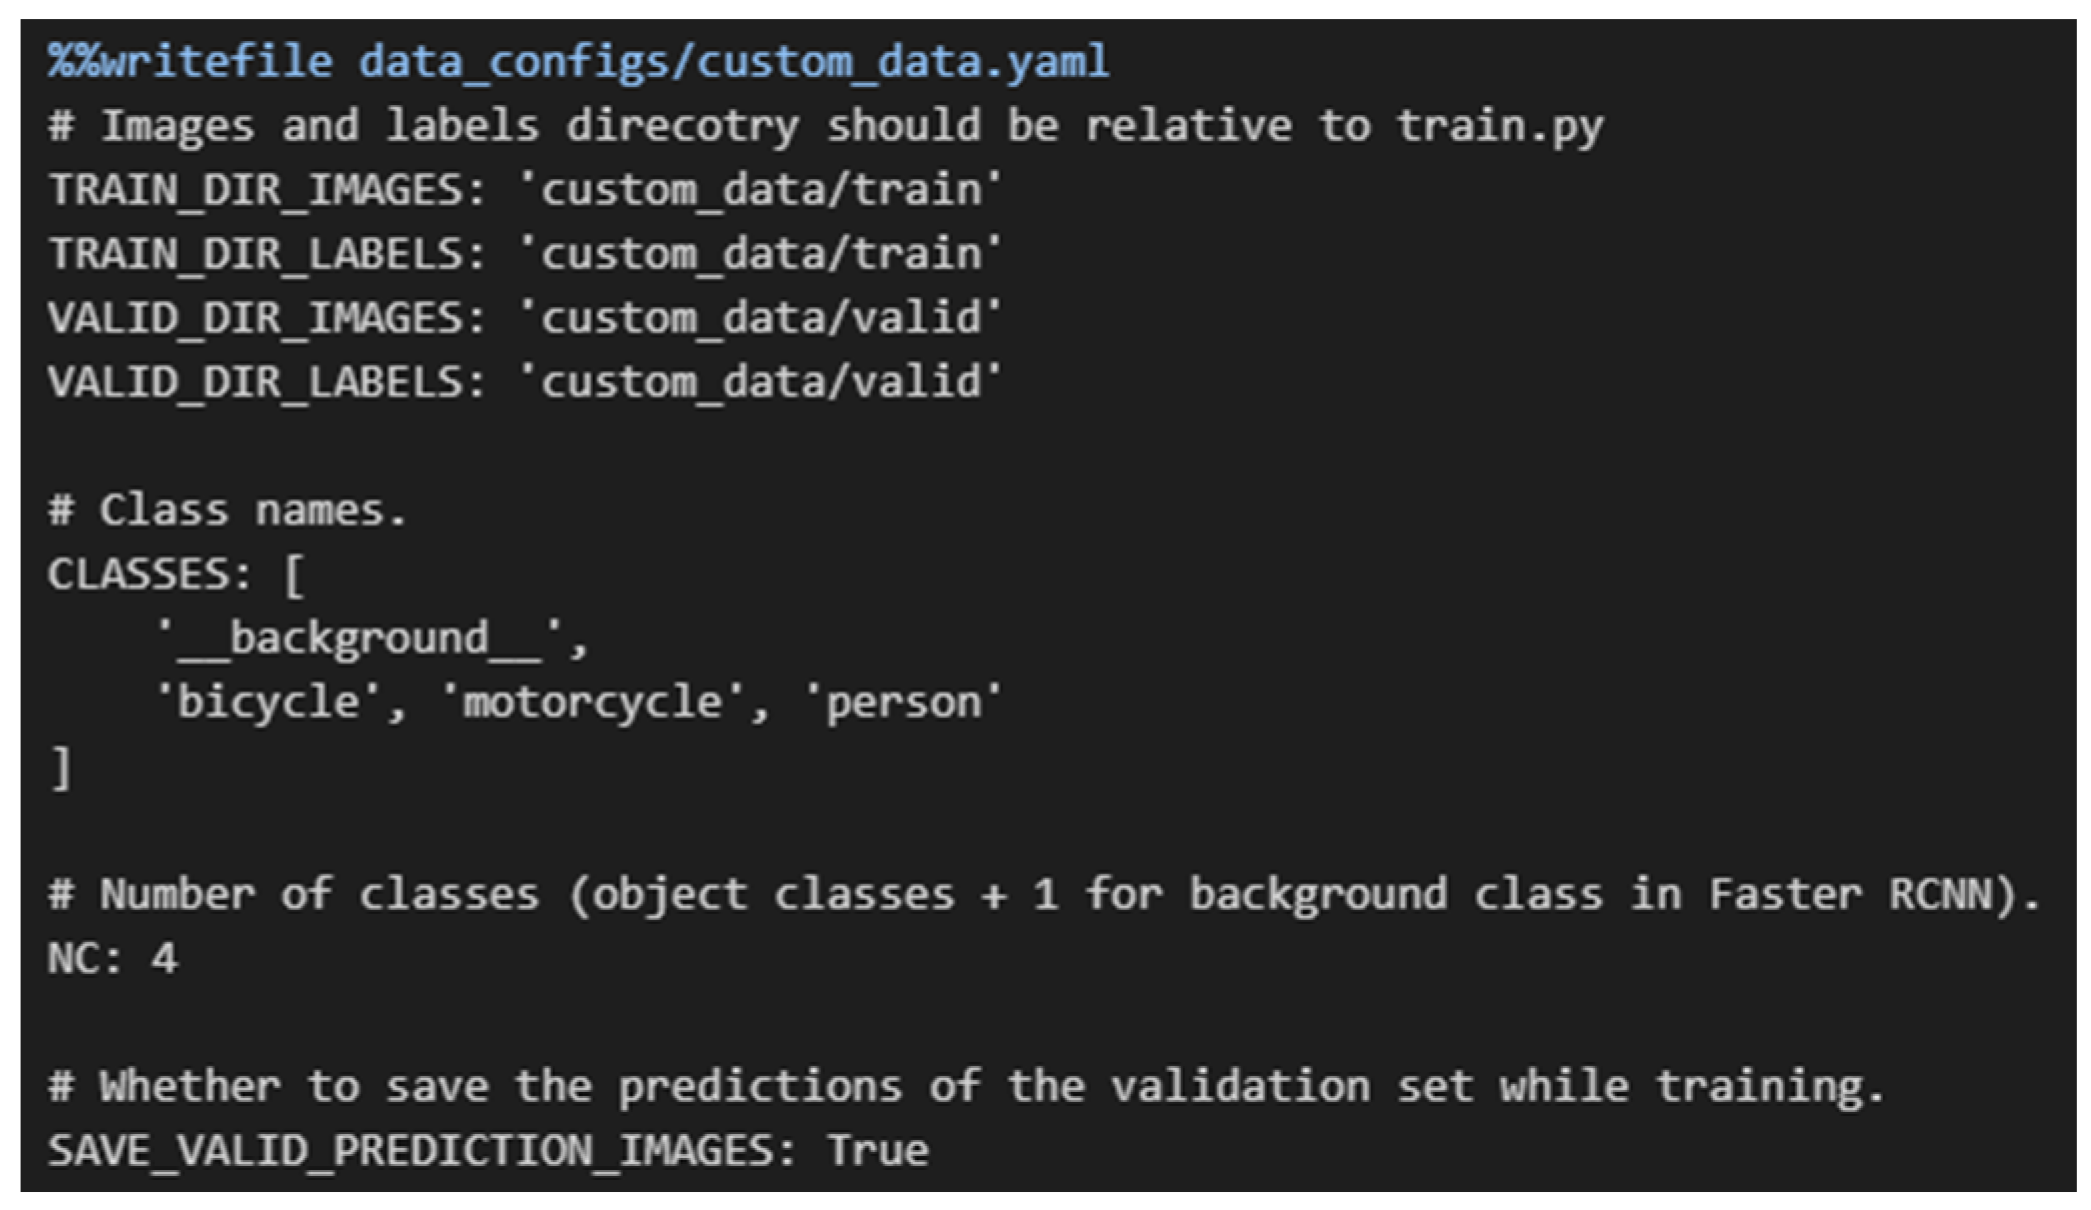Viewport: 2091px width, 1210px height.
Task: Click the CLASSES key
Action: coord(138,574)
